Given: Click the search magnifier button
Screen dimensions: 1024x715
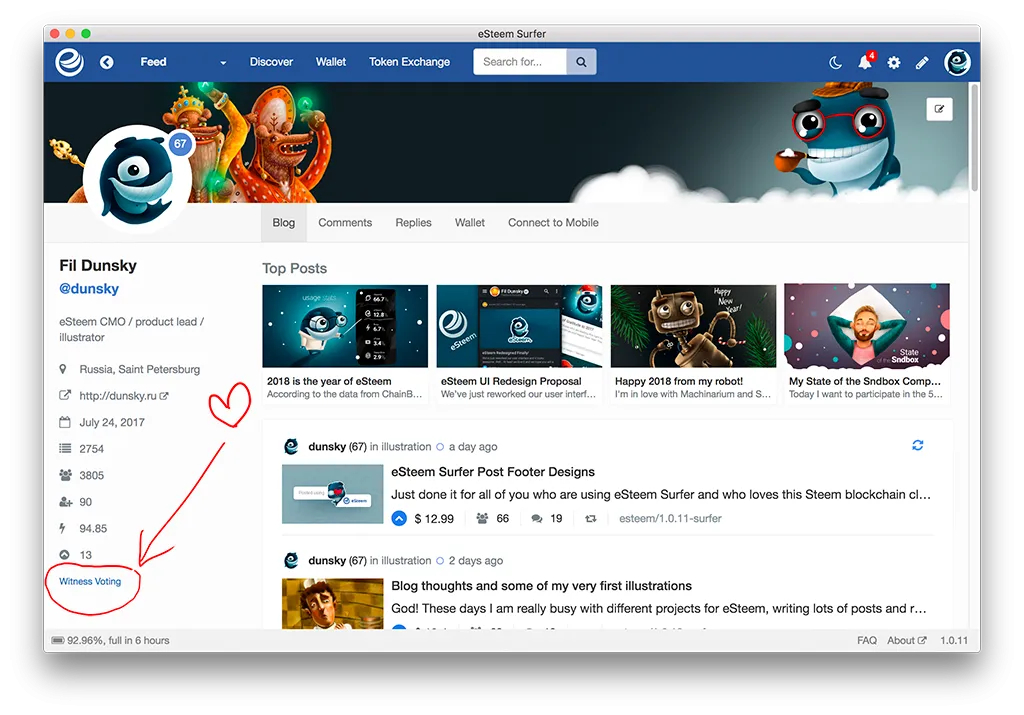Looking at the screenshot, I should (x=581, y=61).
